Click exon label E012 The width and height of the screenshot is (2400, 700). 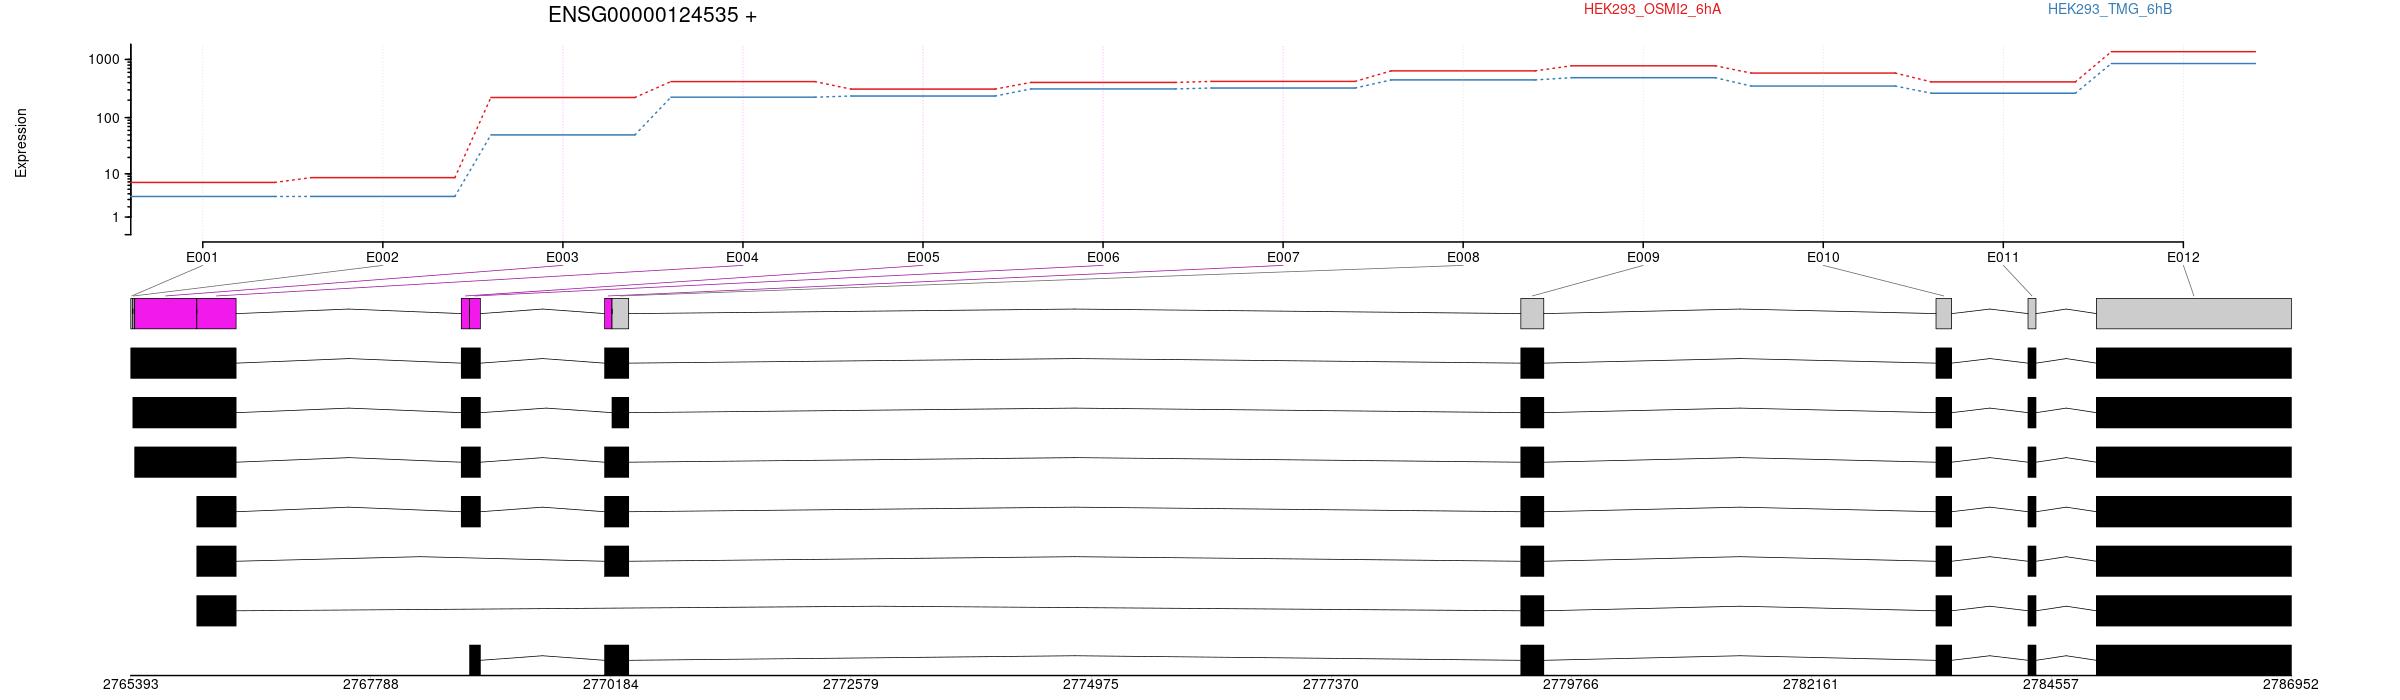[x=2183, y=257]
